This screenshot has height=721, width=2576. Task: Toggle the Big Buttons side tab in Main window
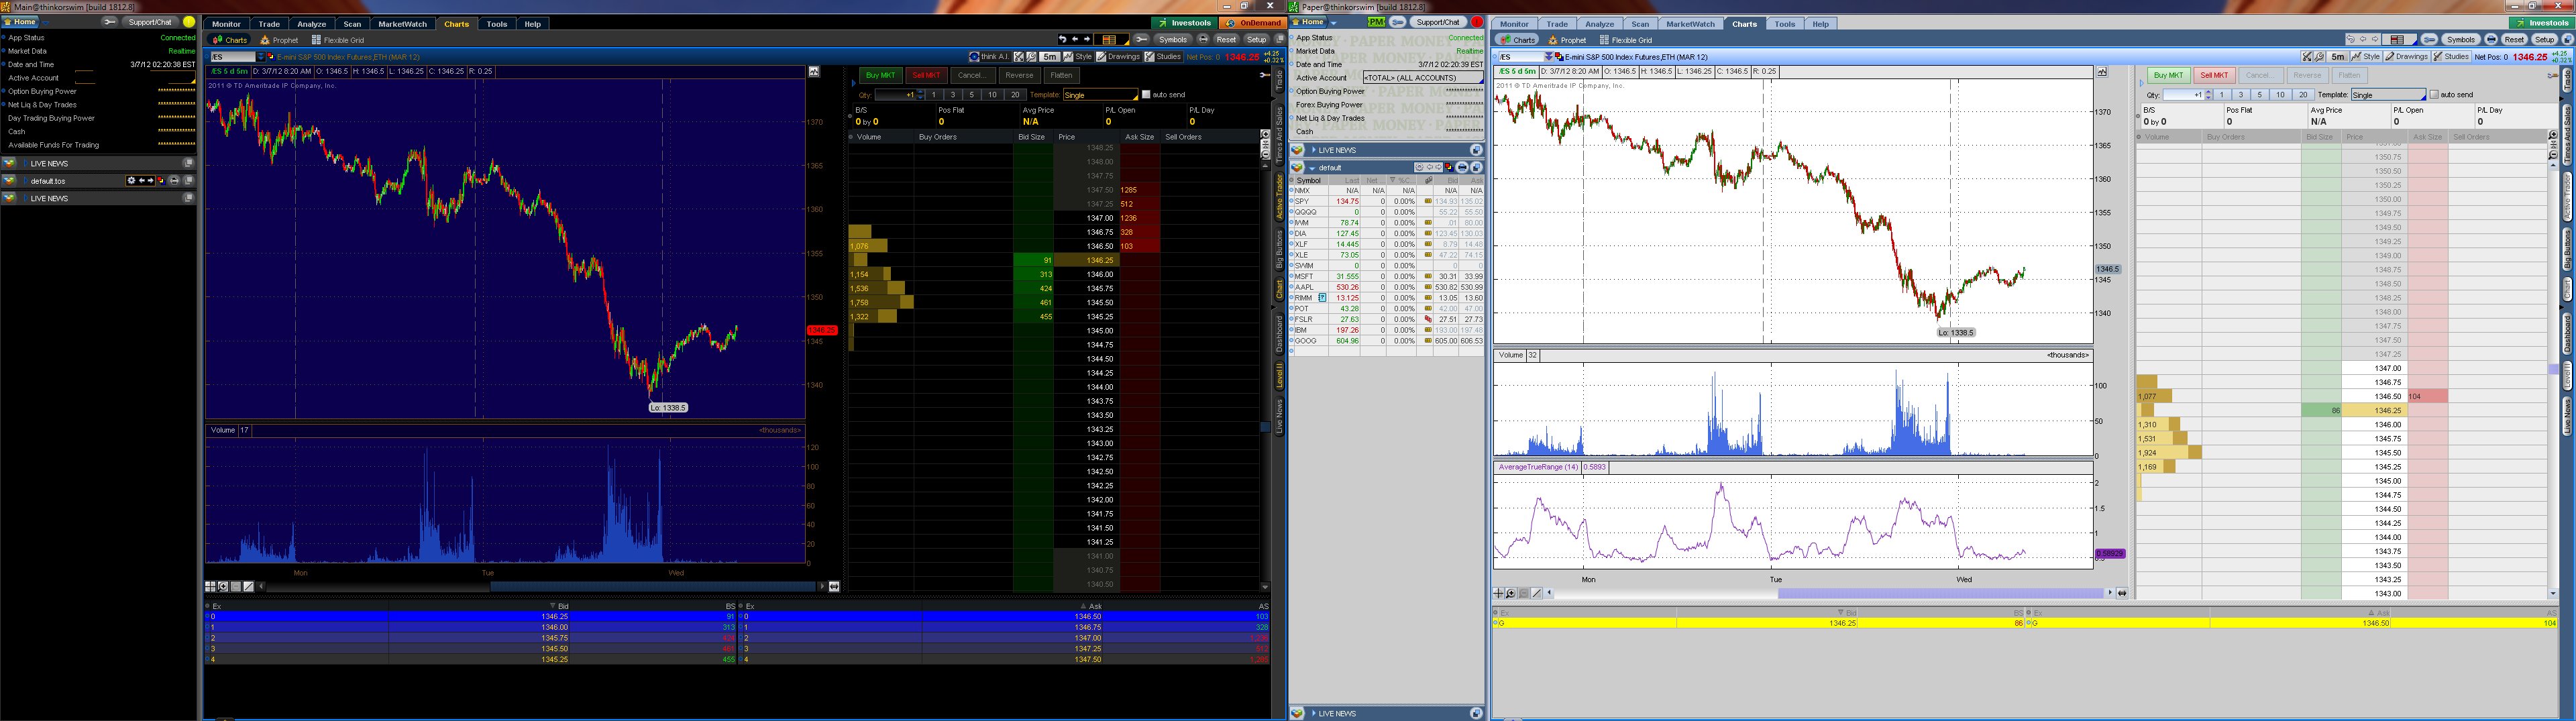tap(1279, 250)
